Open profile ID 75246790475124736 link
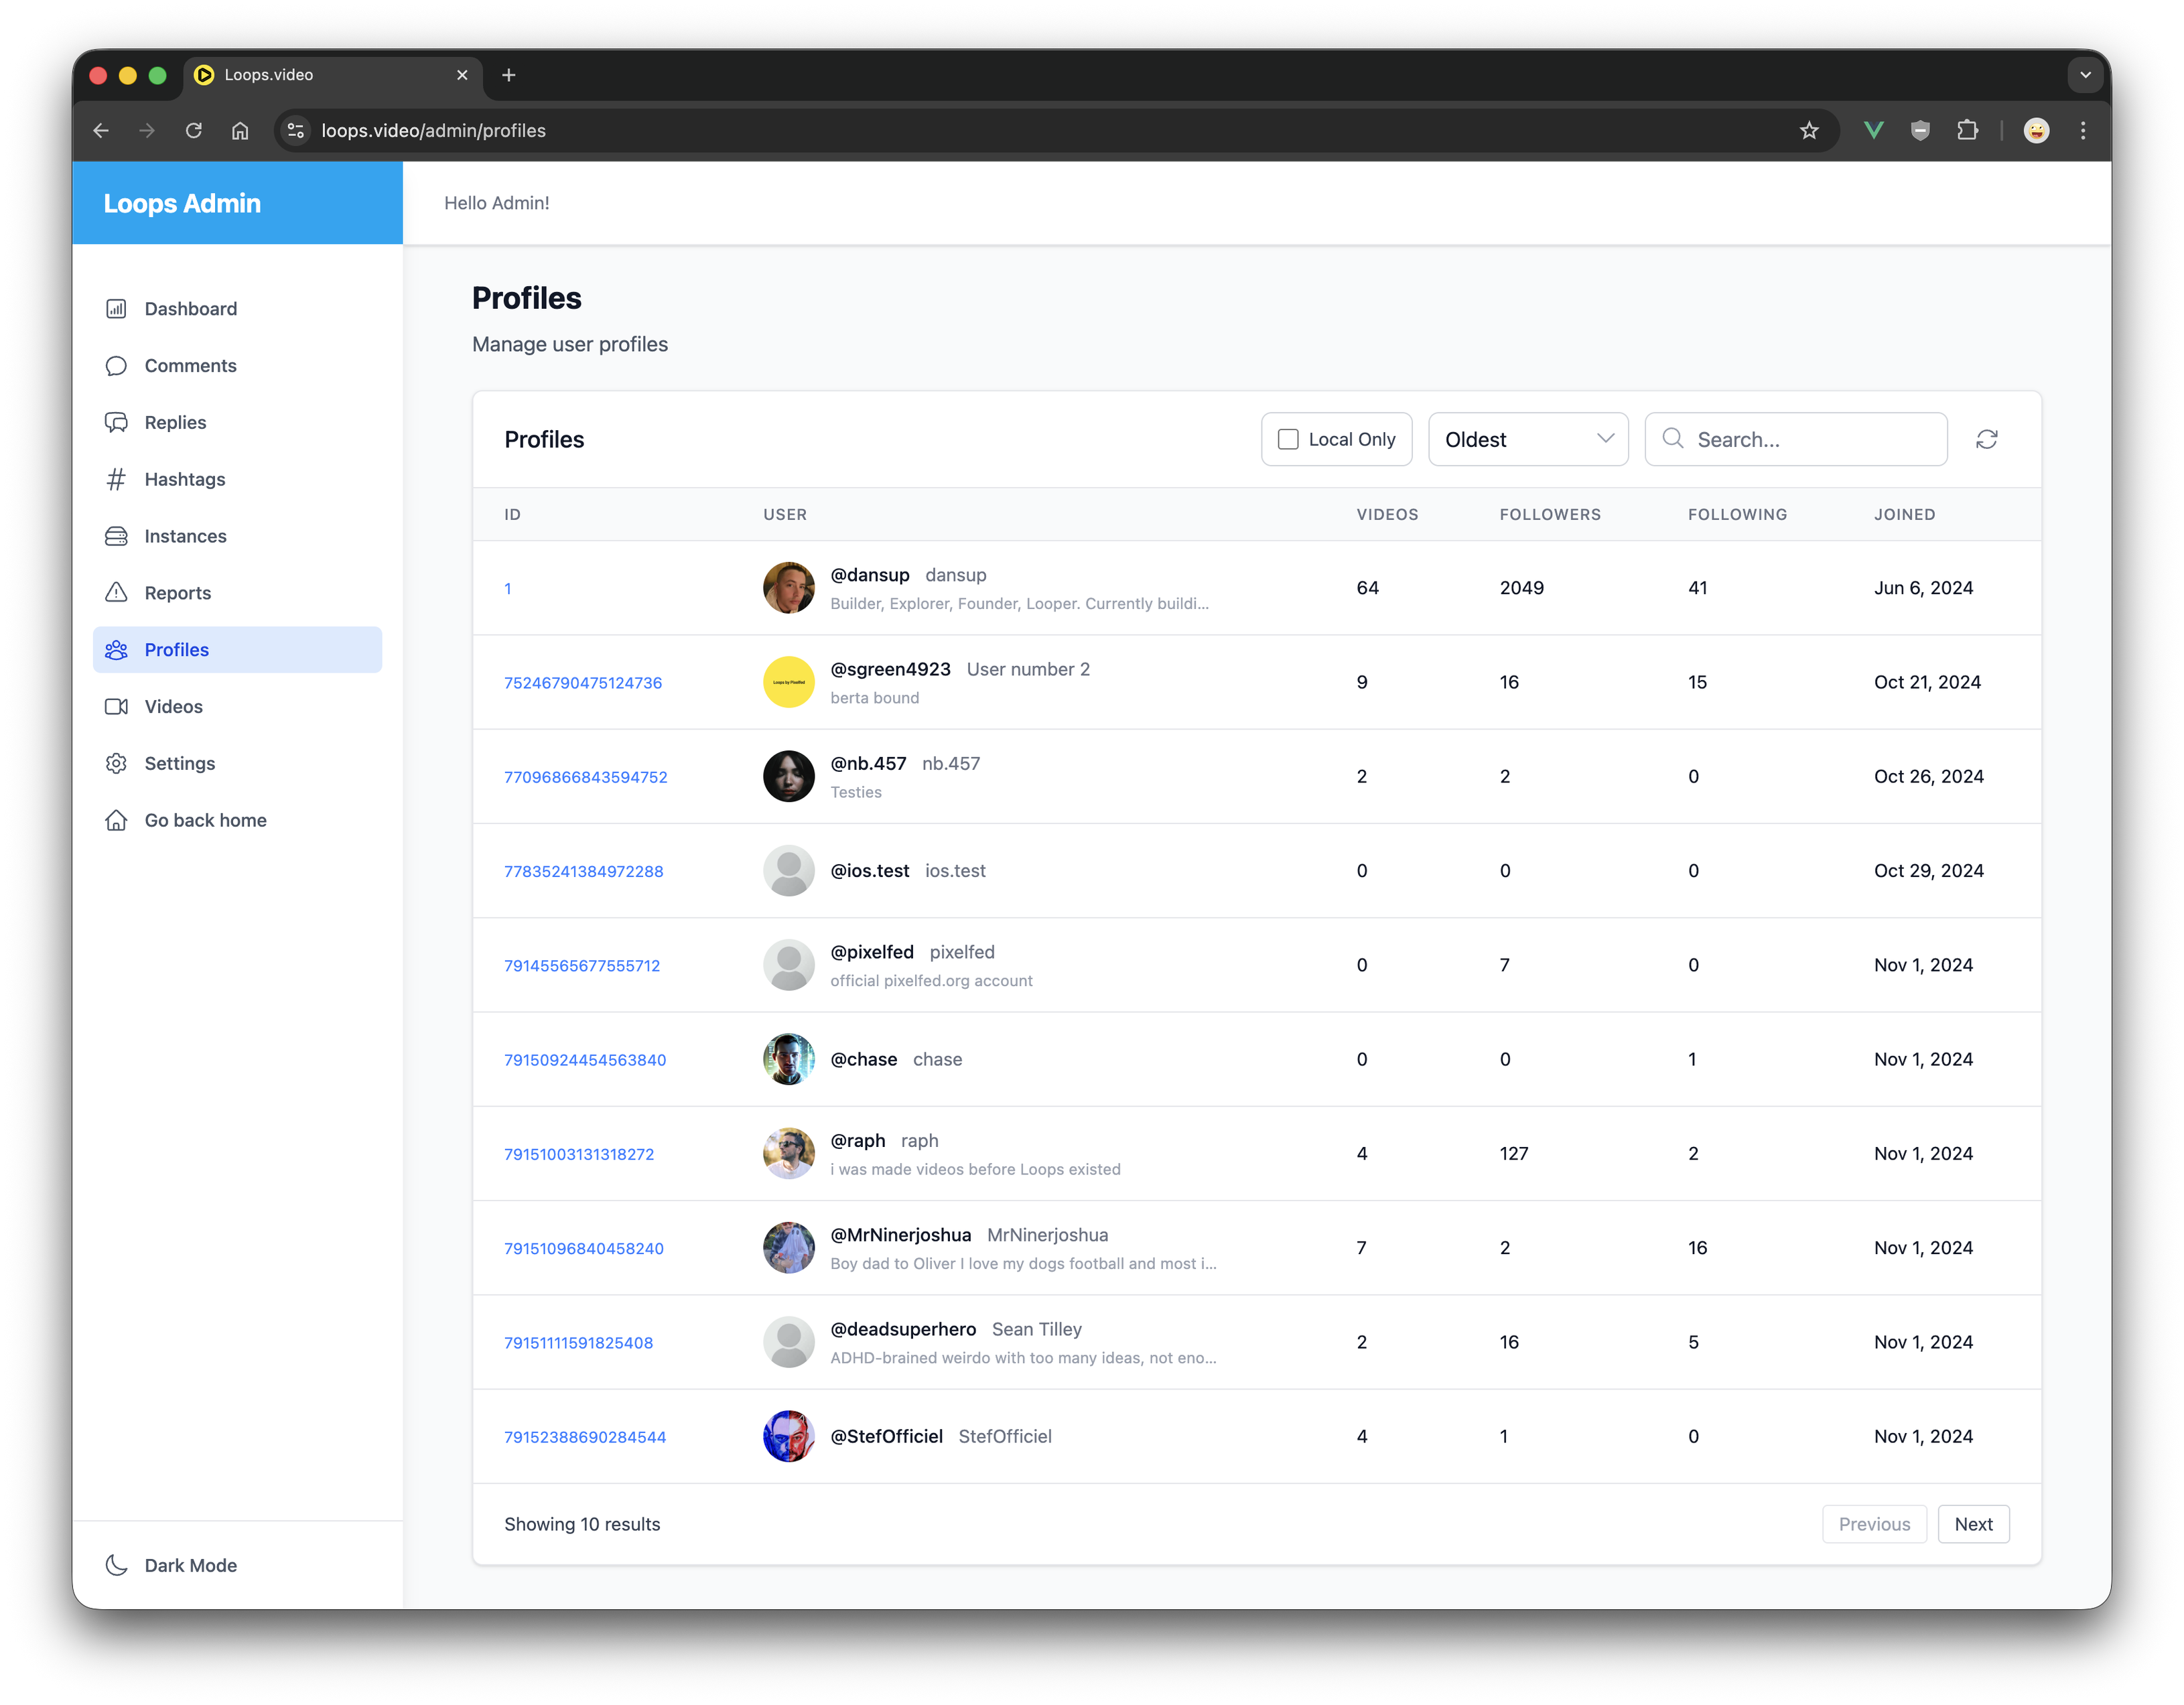Screen dimensions: 2184x1705 pyautogui.click(x=583, y=683)
